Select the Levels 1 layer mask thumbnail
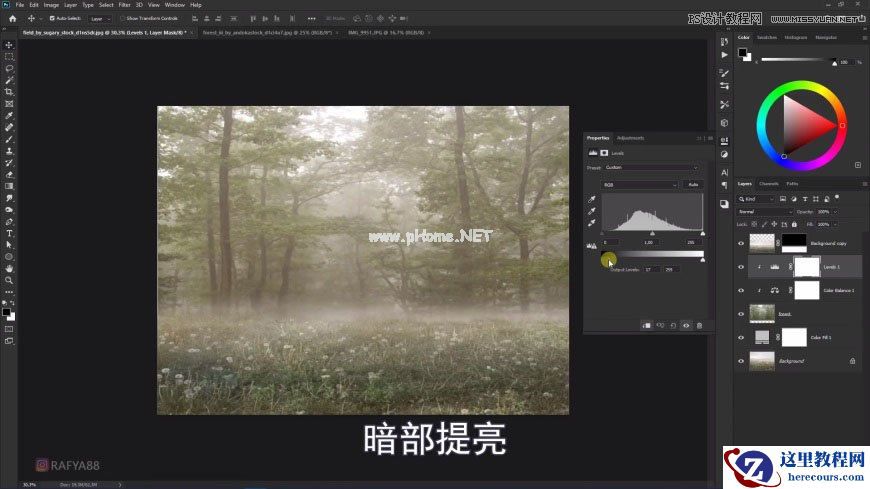 [x=807, y=267]
